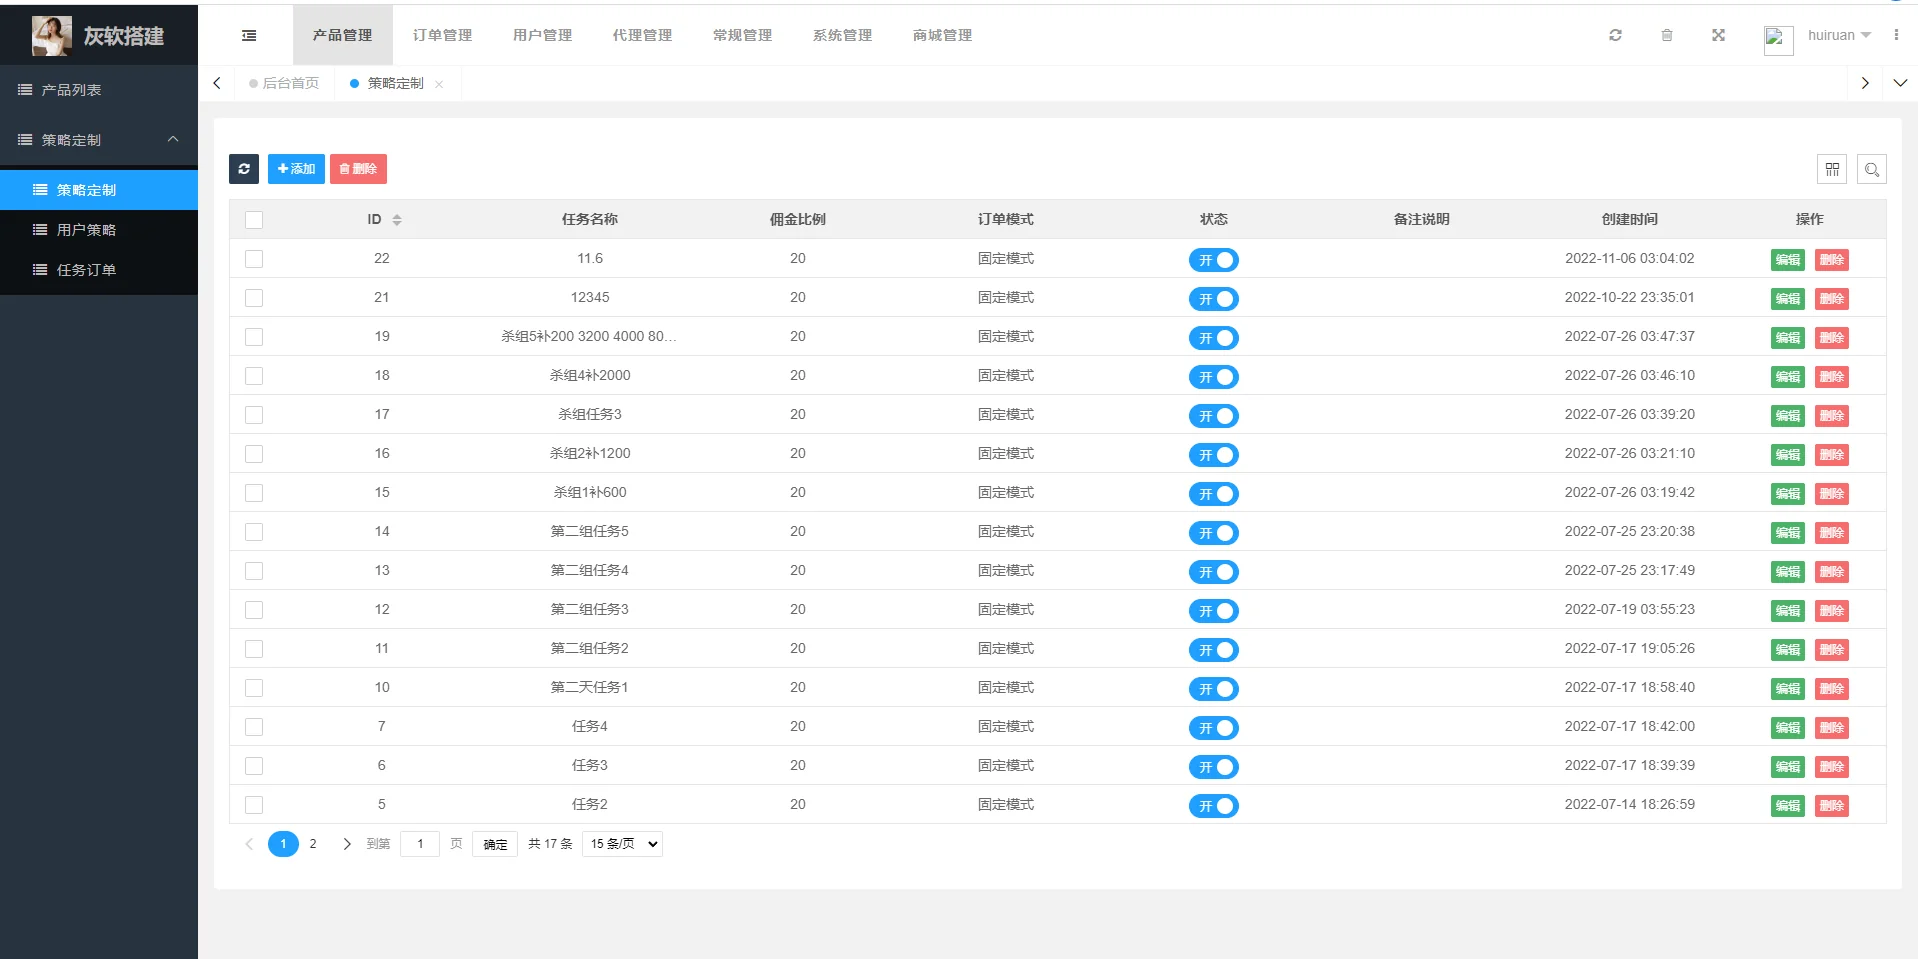Click the page number input field
Screen dimensions: 1918x959
[x=420, y=844]
